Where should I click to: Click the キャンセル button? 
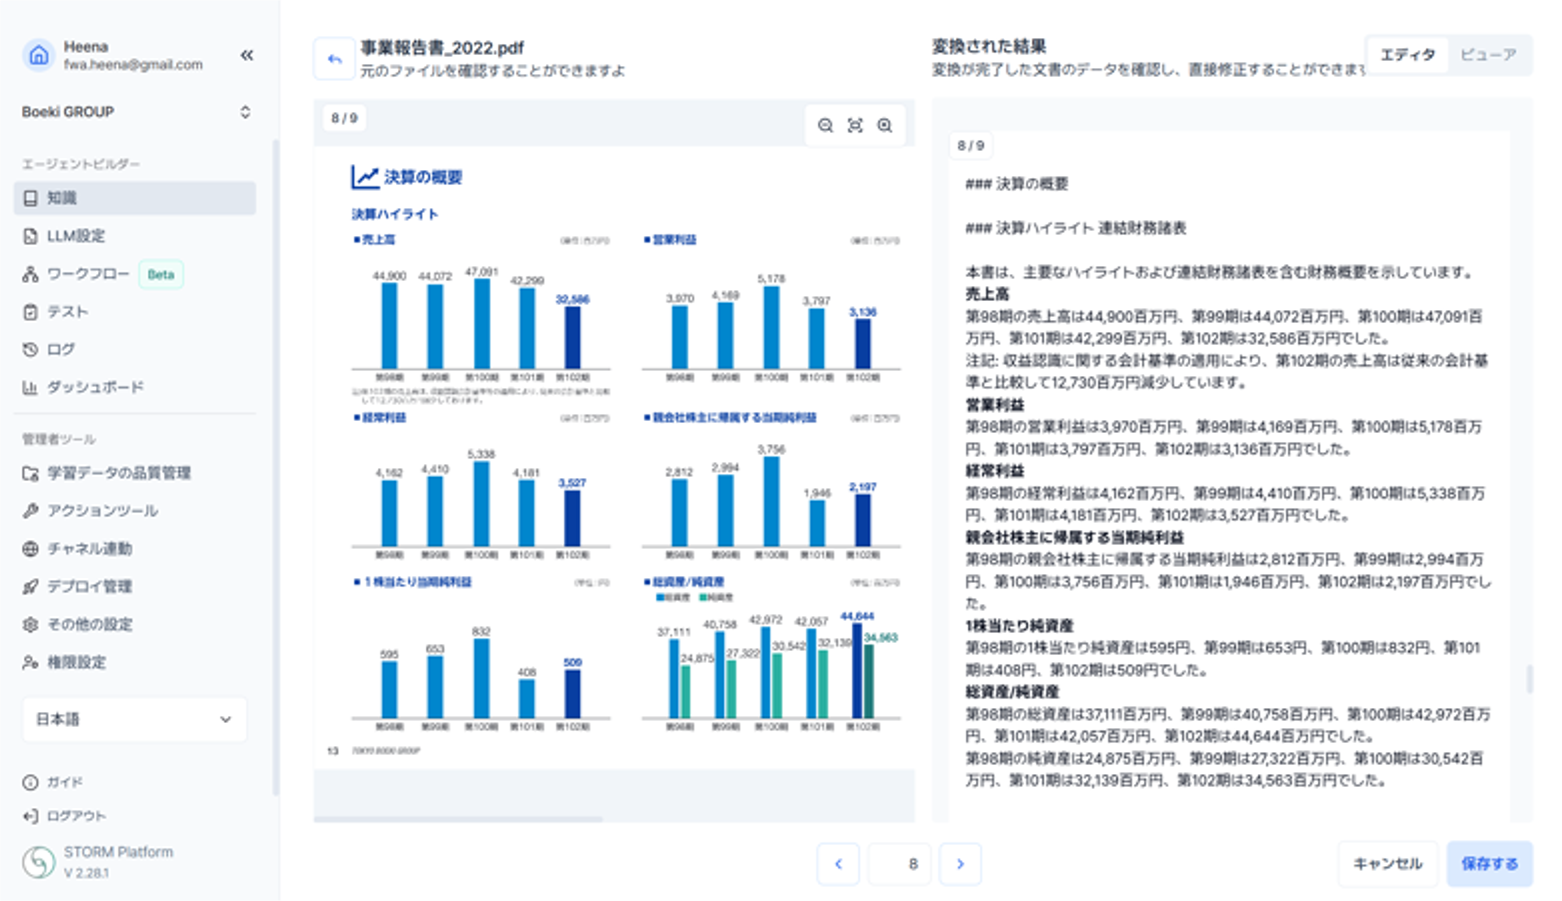(1388, 864)
